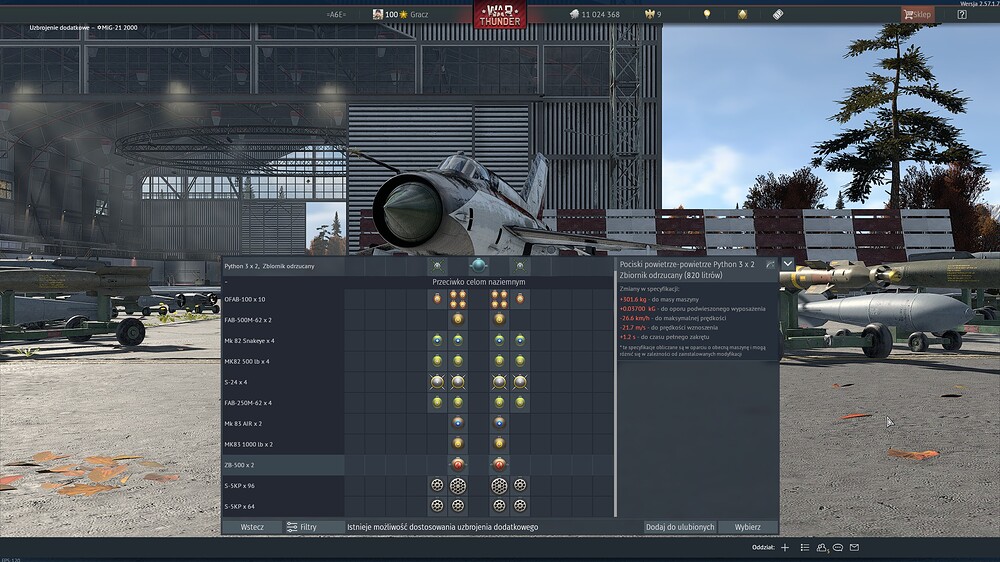1000x562 pixels.
Task: Click the rightmost MK82 500 lb bomb icon
Action: point(520,361)
